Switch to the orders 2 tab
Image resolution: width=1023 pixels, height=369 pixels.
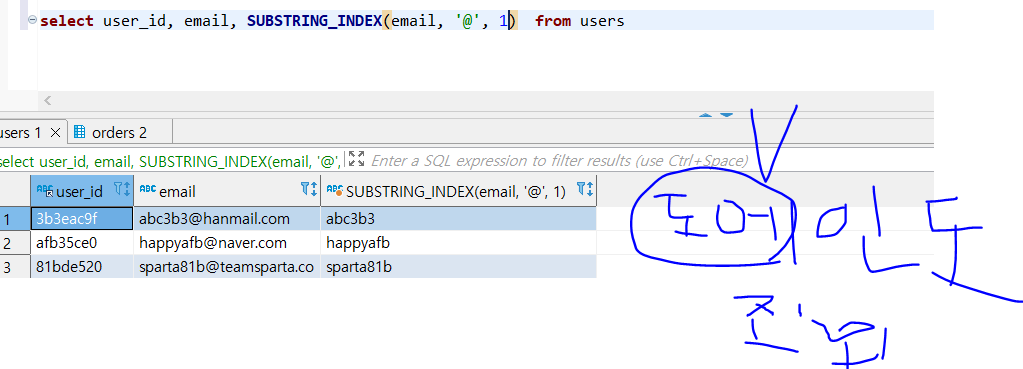tap(119, 133)
